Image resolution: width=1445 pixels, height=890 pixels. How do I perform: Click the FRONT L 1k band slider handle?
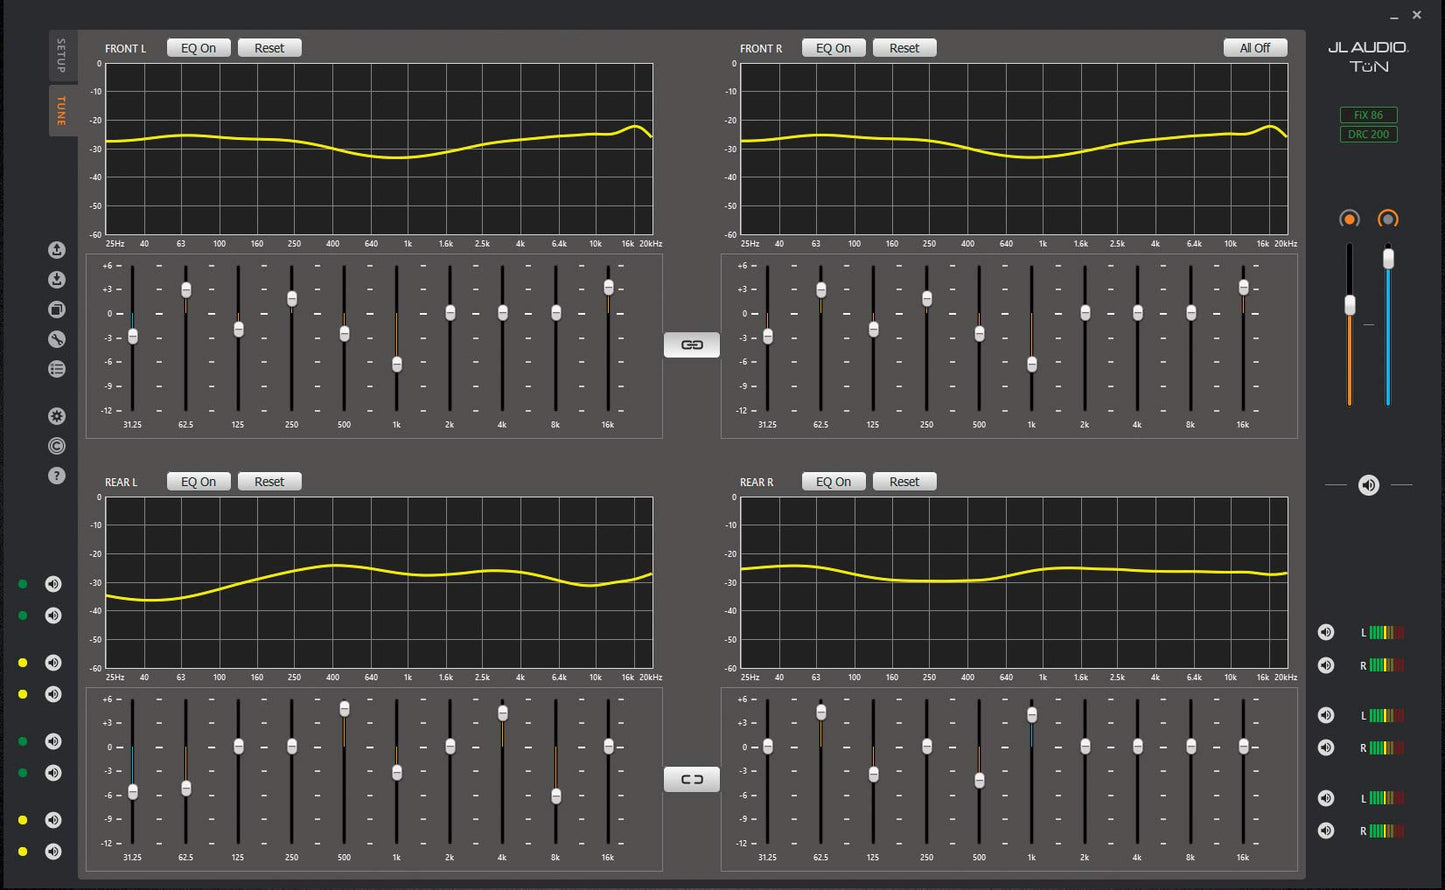point(397,364)
